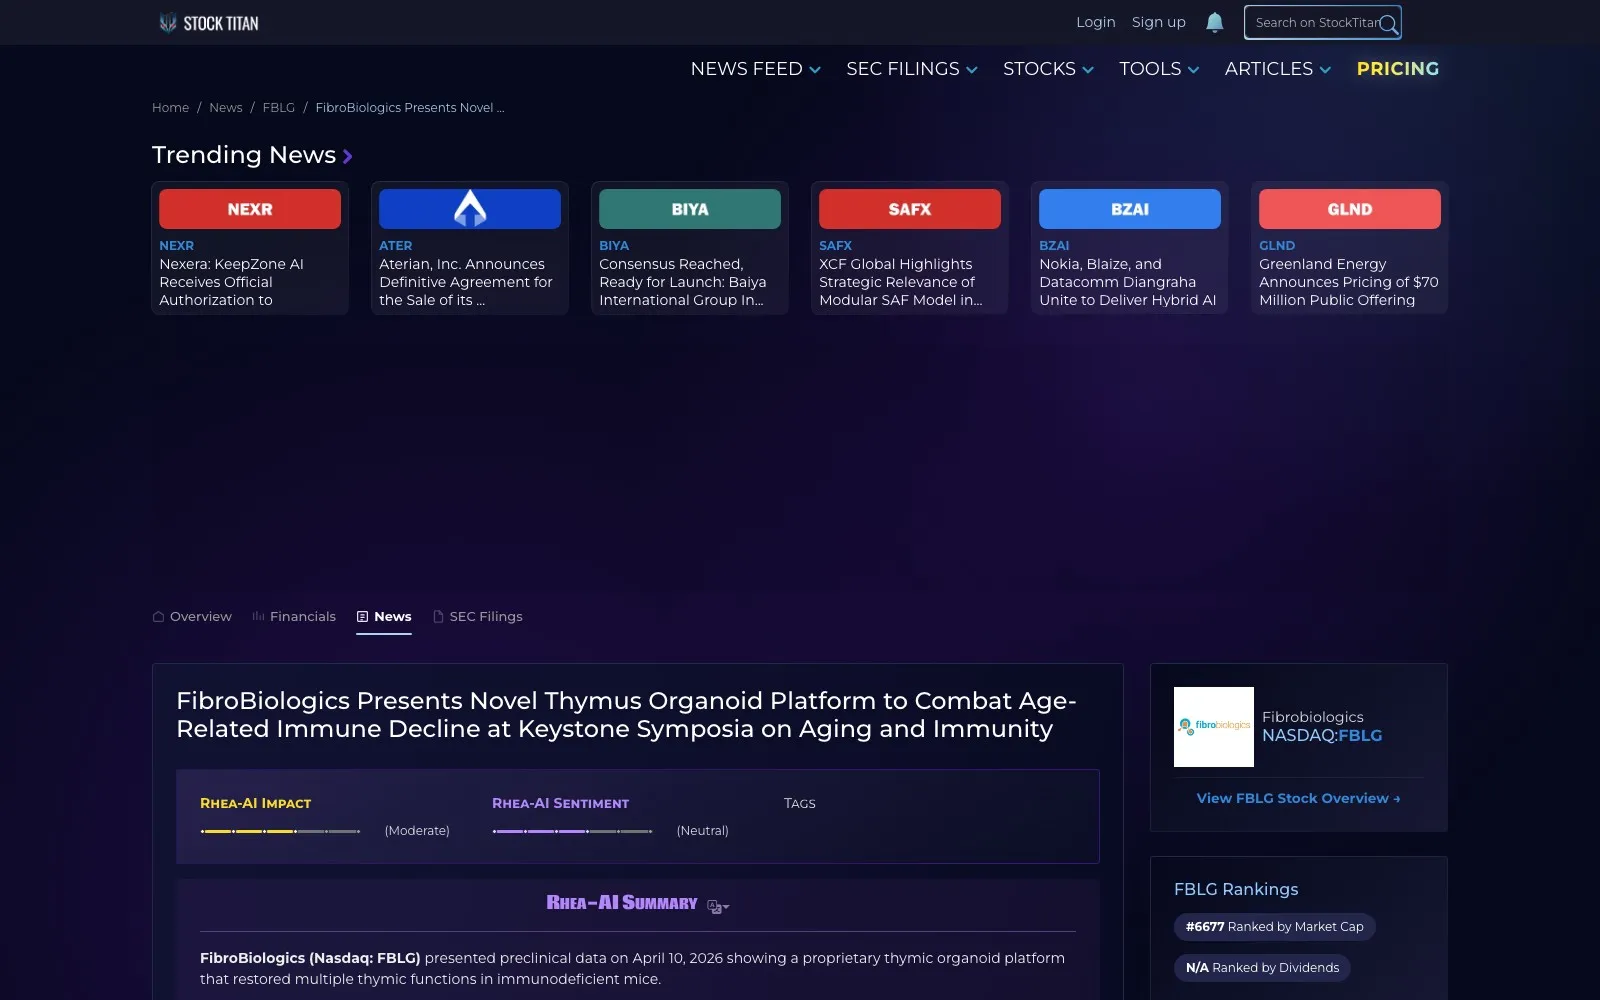Click the Rhea-AI Impact meter

(x=280, y=831)
